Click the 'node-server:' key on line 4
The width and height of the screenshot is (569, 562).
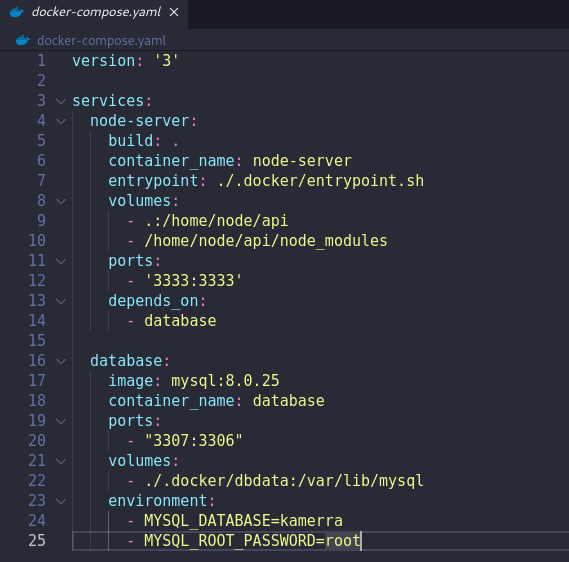(144, 121)
